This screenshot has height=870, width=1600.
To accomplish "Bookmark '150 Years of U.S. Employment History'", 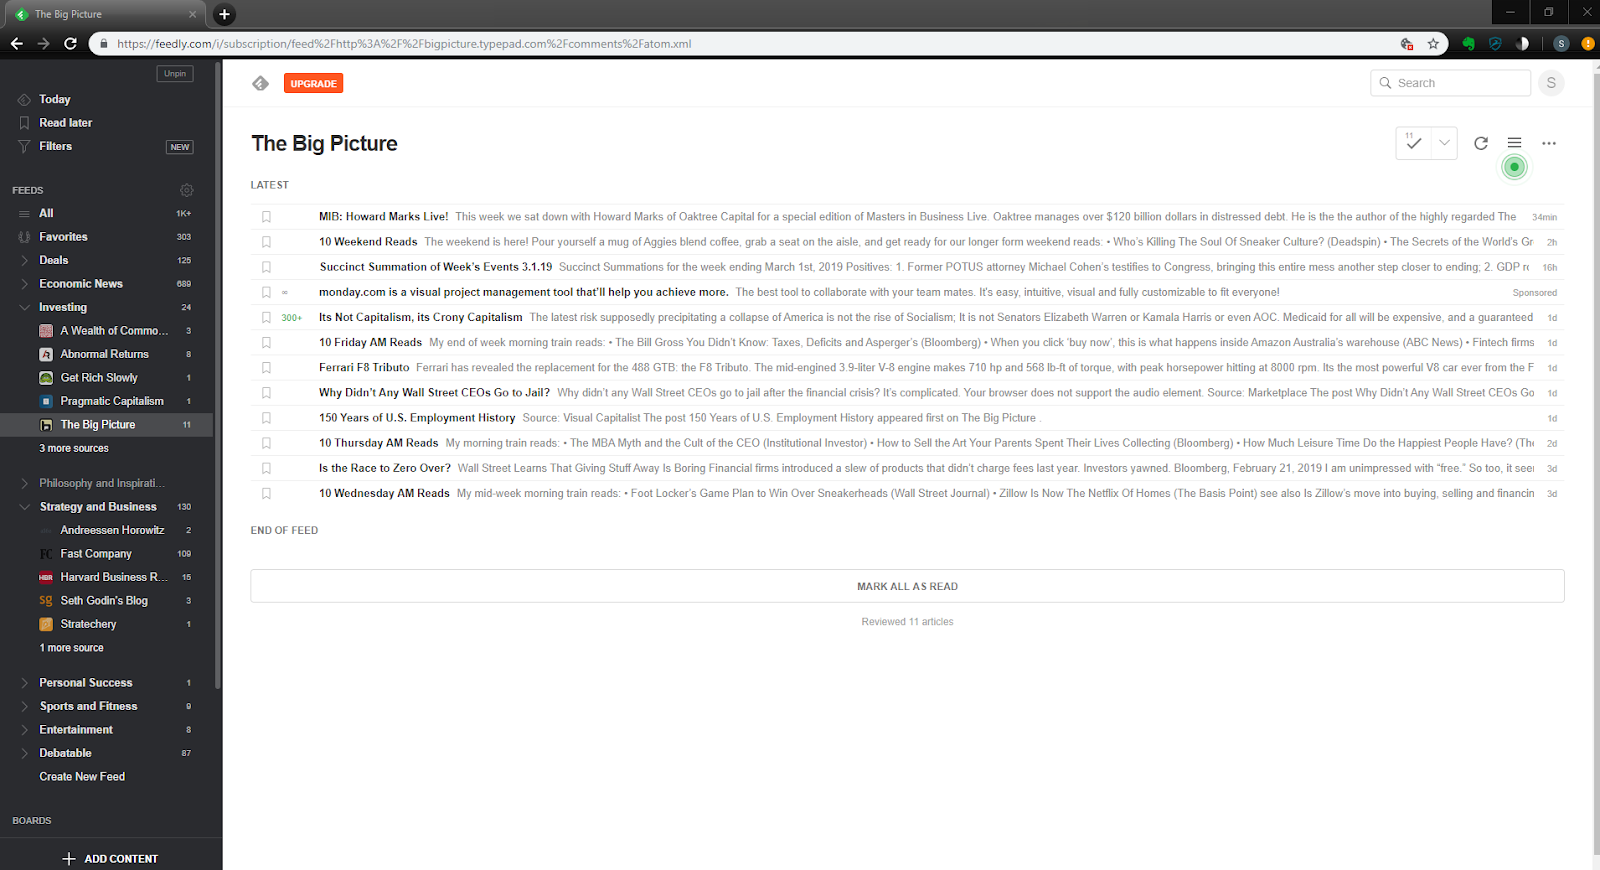I will pyautogui.click(x=266, y=418).
